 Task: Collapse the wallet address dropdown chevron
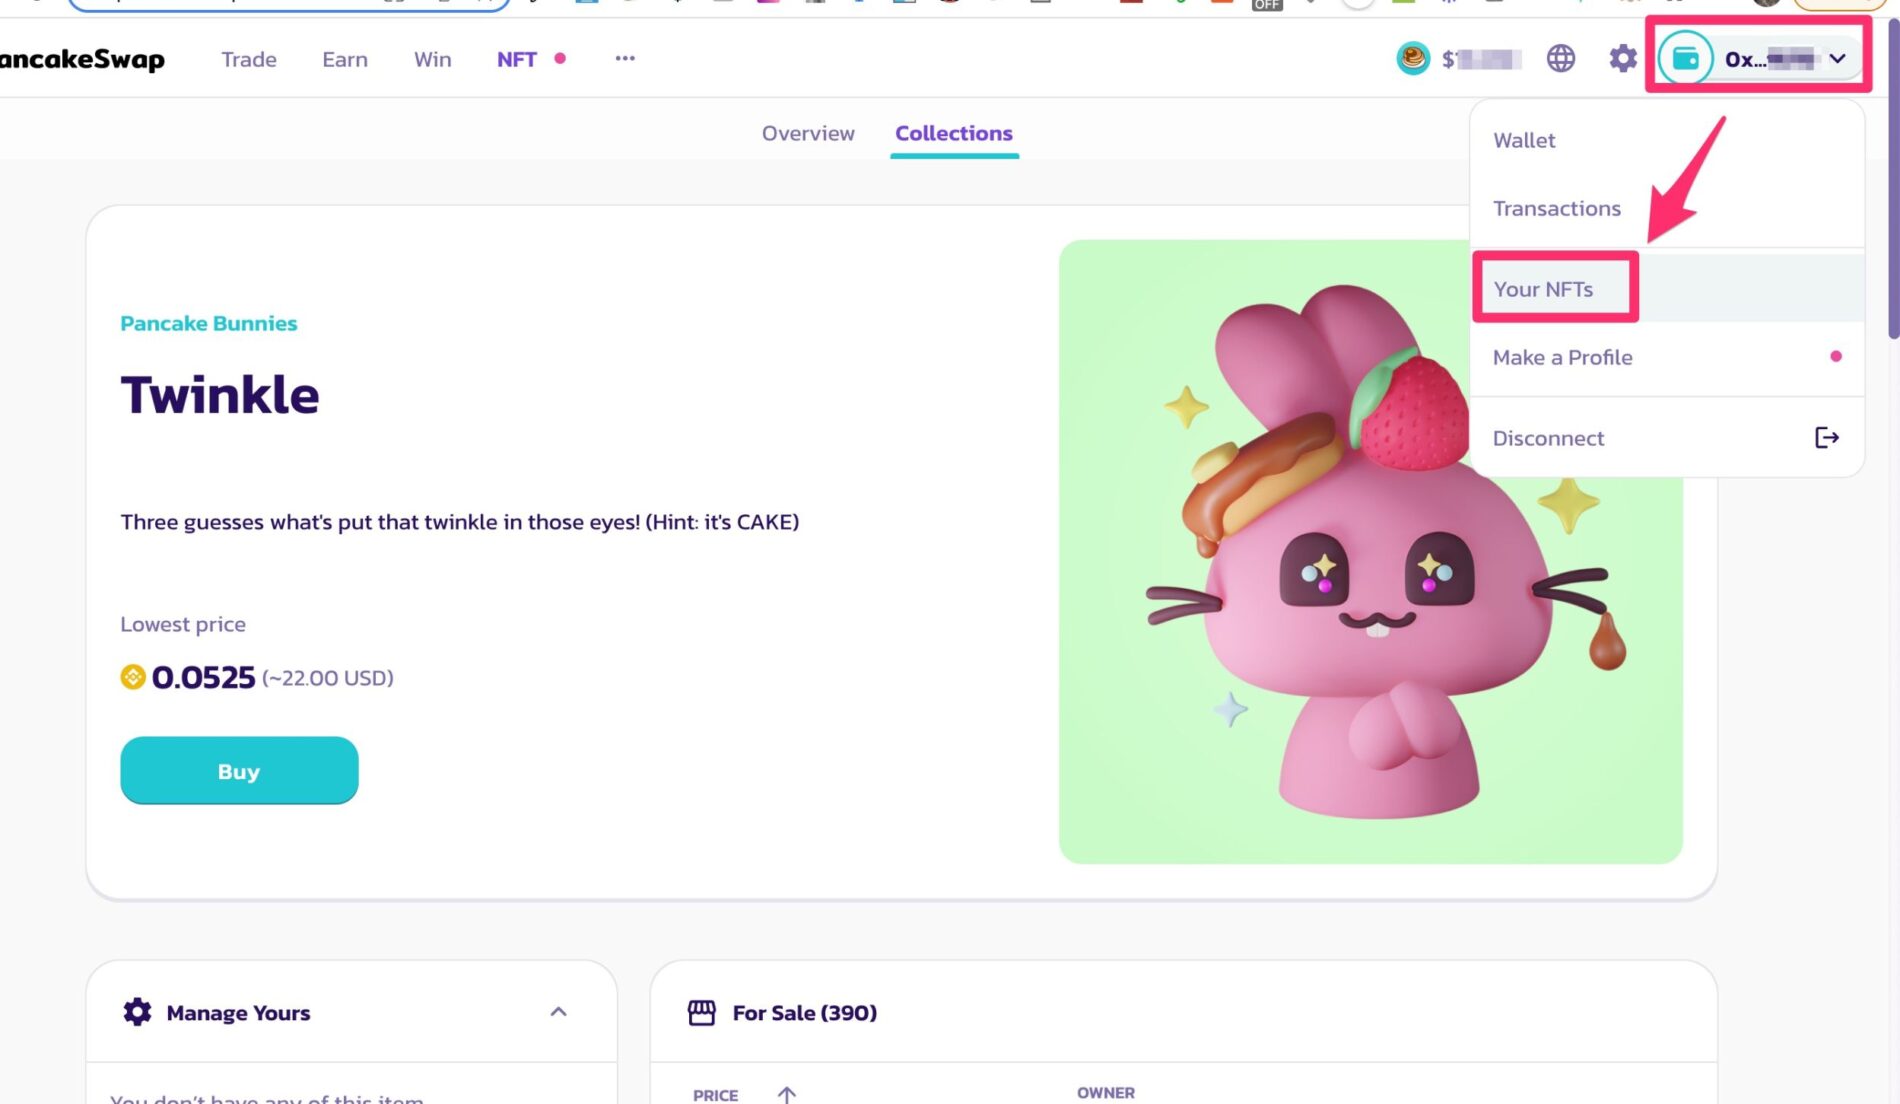(x=1837, y=59)
